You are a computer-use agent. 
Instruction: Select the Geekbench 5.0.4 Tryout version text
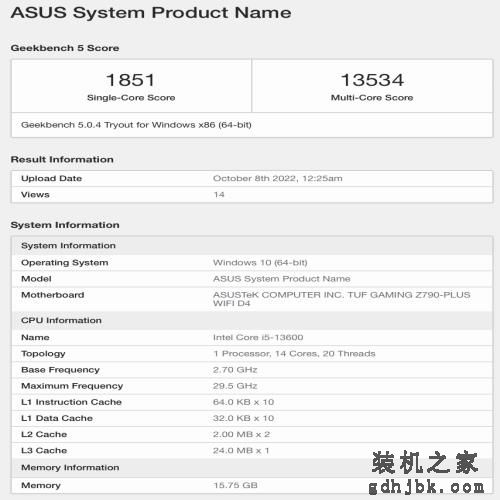(136, 125)
